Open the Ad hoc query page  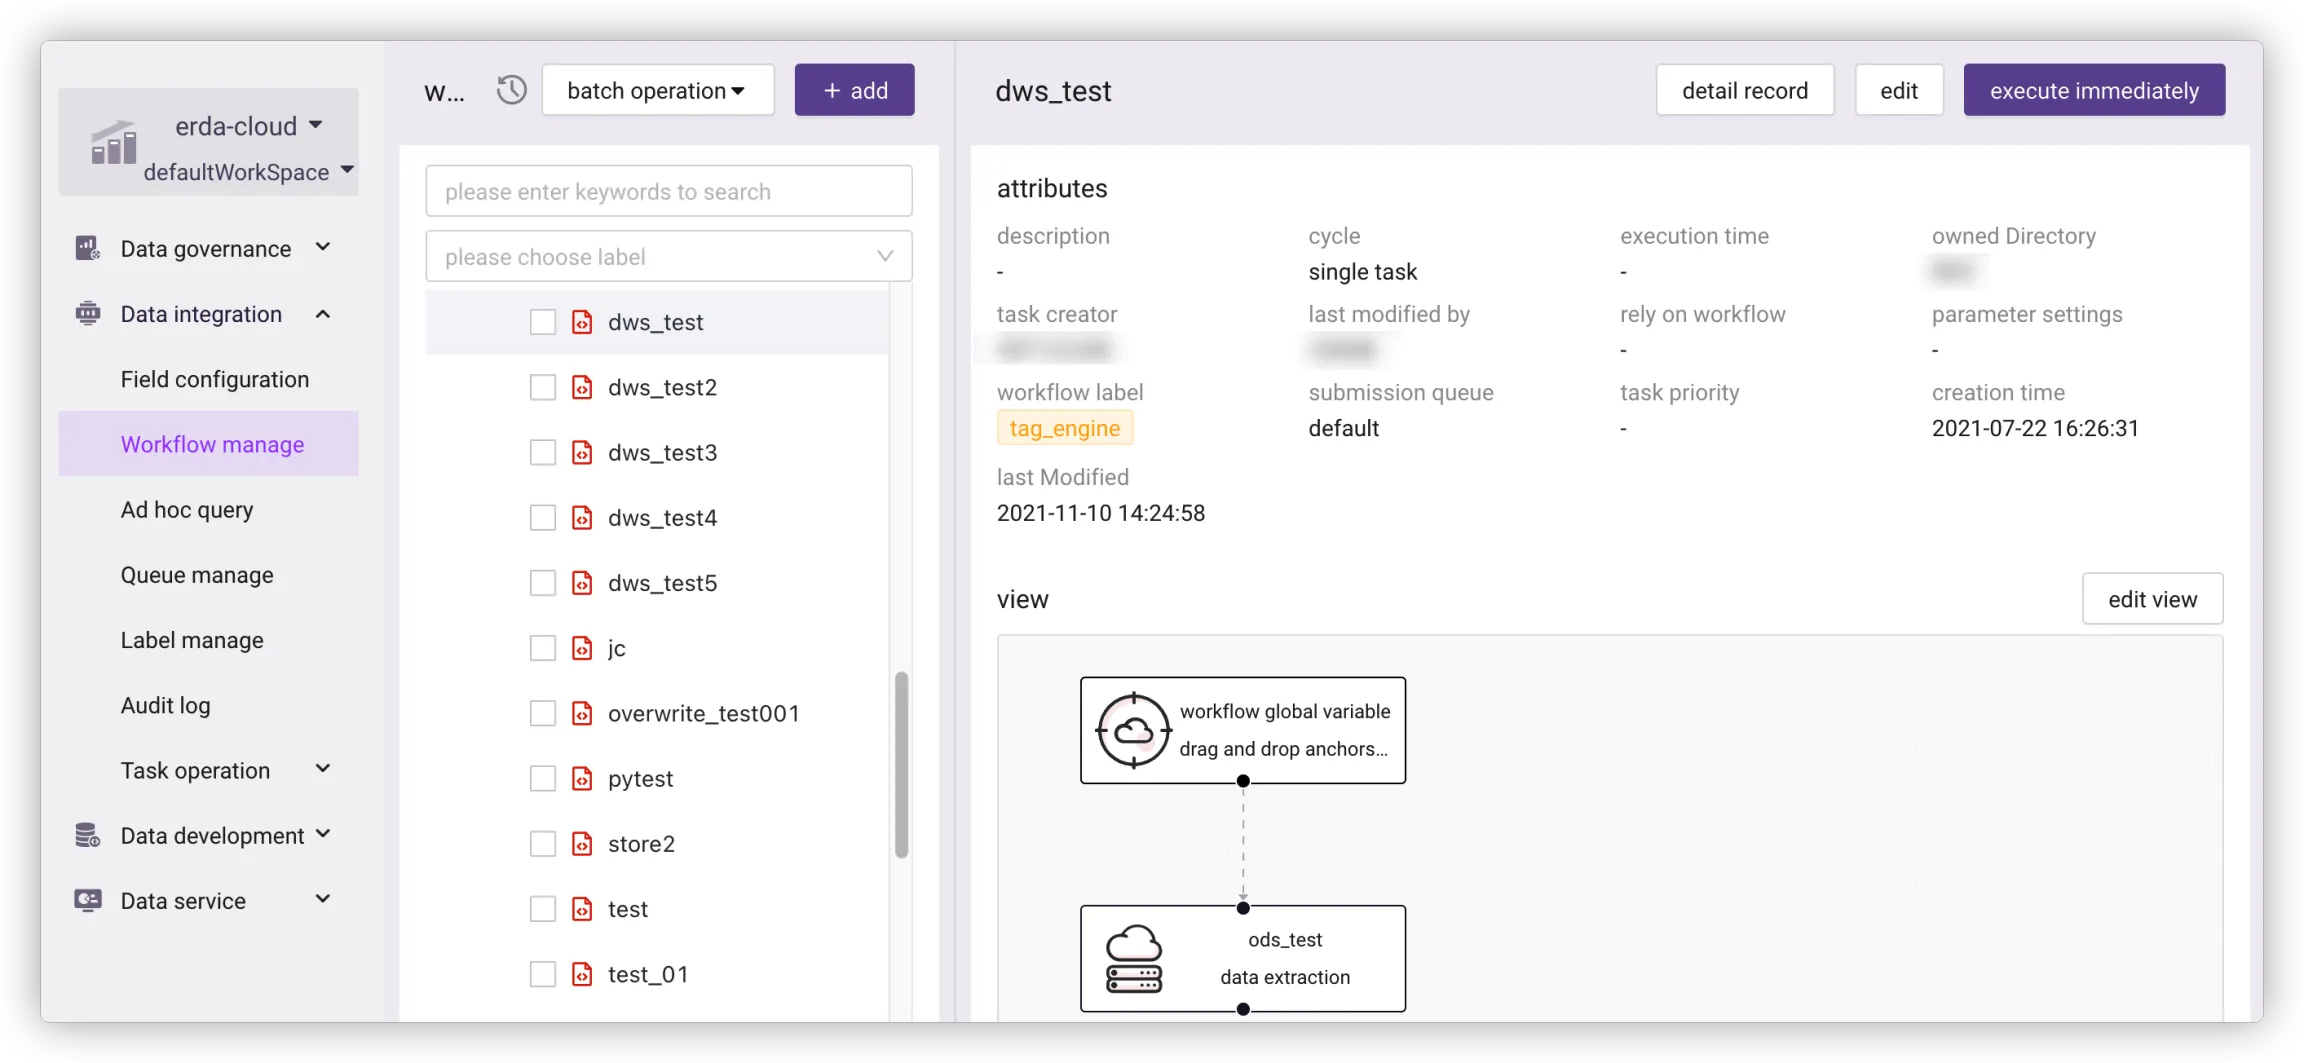(x=187, y=510)
